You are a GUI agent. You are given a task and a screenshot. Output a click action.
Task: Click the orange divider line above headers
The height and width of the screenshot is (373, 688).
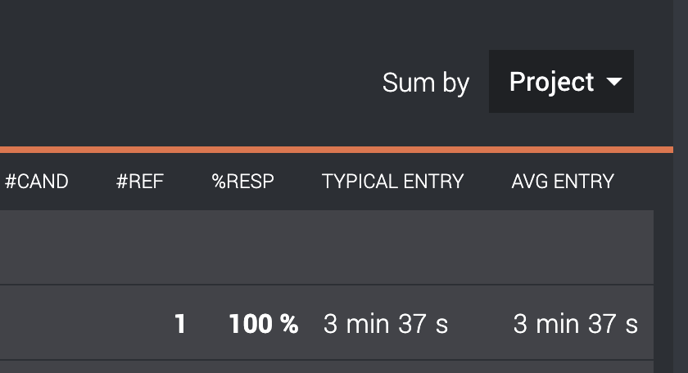point(337,150)
